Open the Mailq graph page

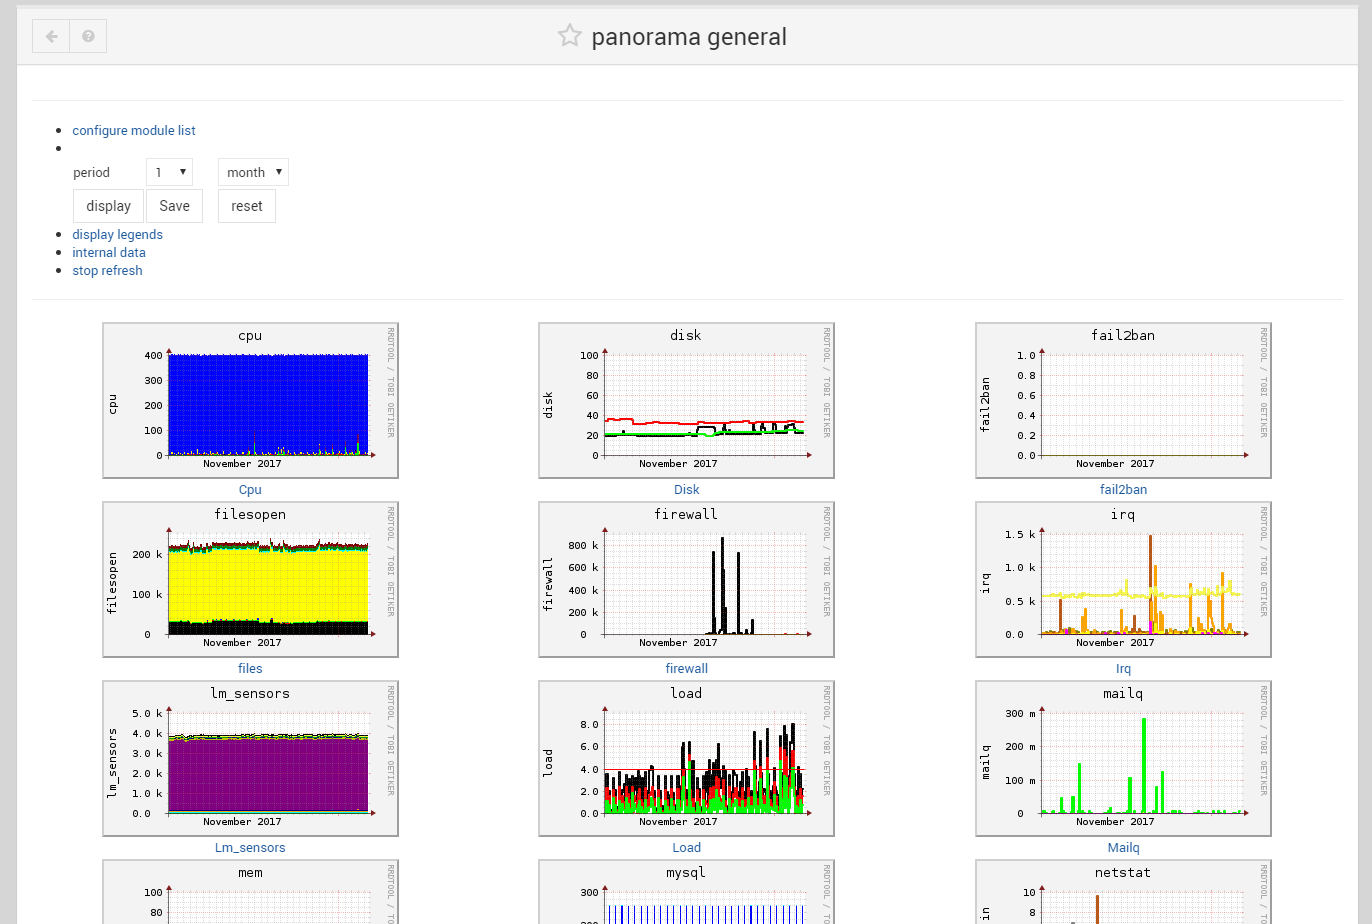pyautogui.click(x=1123, y=847)
